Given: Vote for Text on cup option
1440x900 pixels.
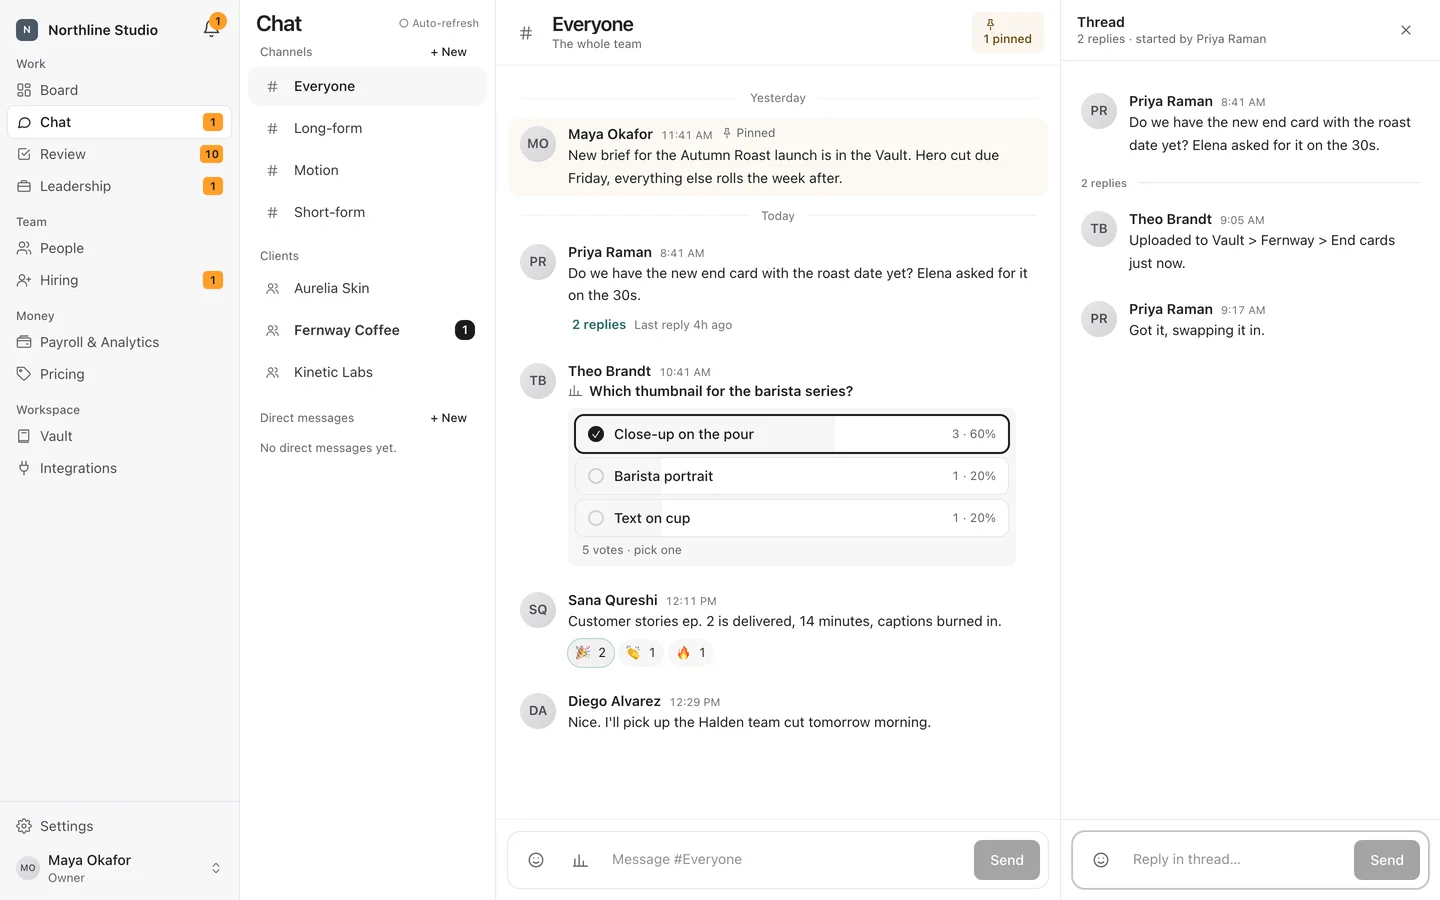Looking at the screenshot, I should (792, 518).
